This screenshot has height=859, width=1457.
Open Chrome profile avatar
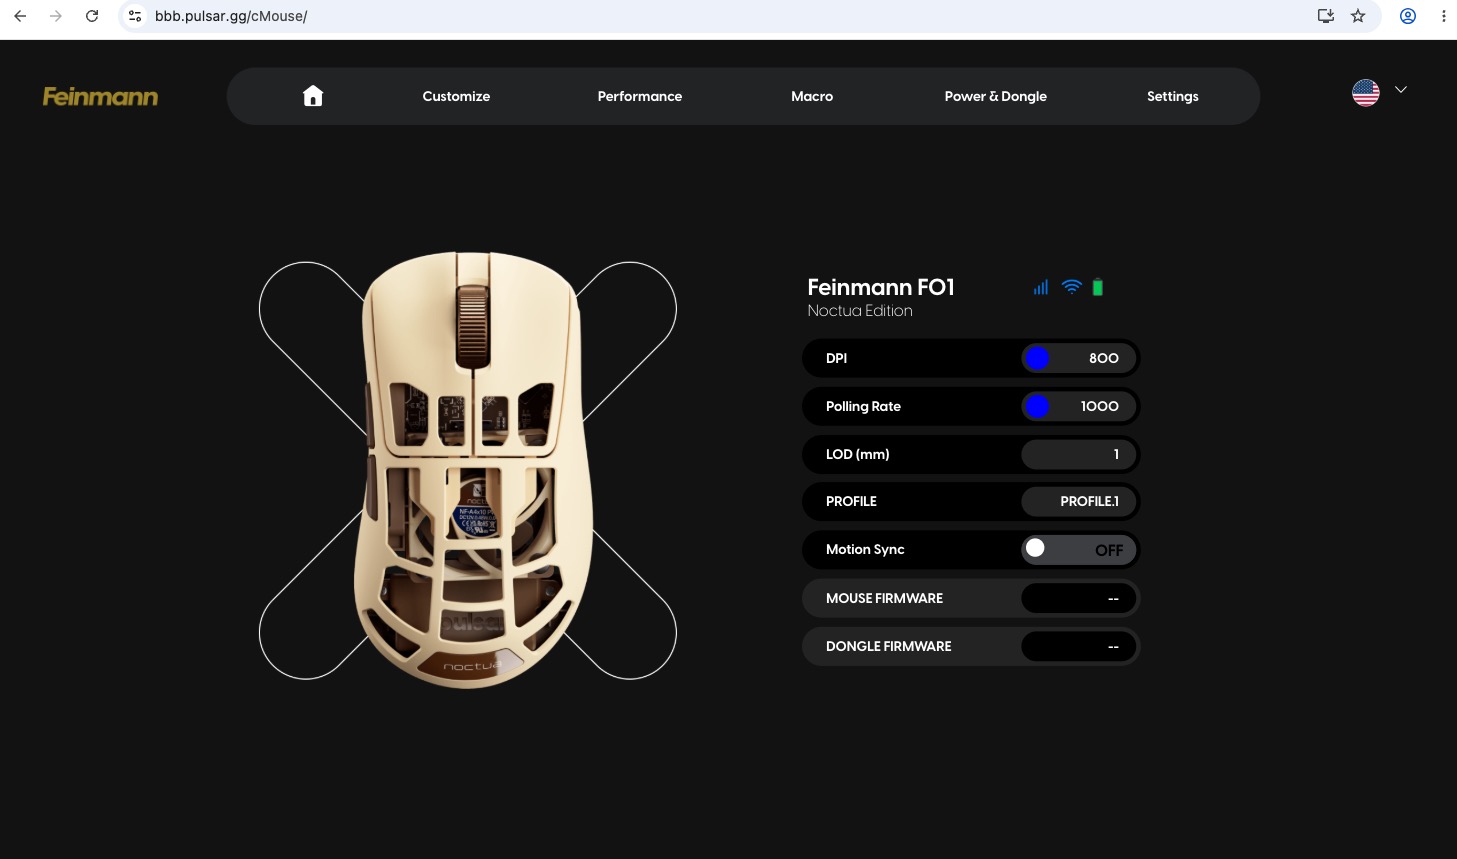tap(1408, 16)
